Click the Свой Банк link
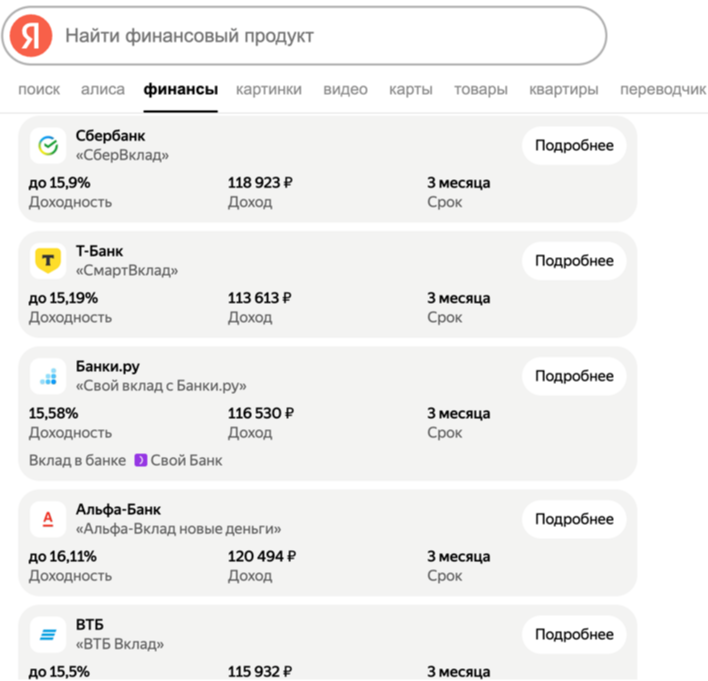Image resolution: width=708 pixels, height=681 pixels. tap(186, 461)
